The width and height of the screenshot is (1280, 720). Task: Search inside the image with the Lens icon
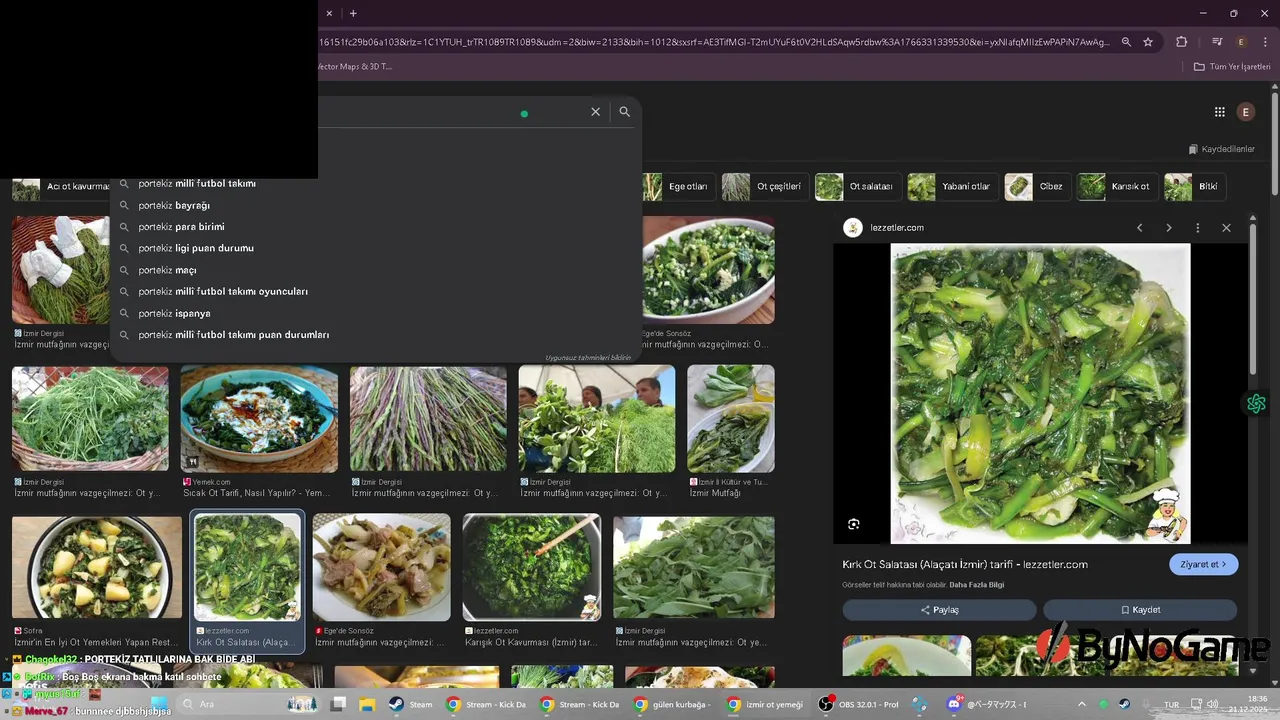tap(853, 524)
